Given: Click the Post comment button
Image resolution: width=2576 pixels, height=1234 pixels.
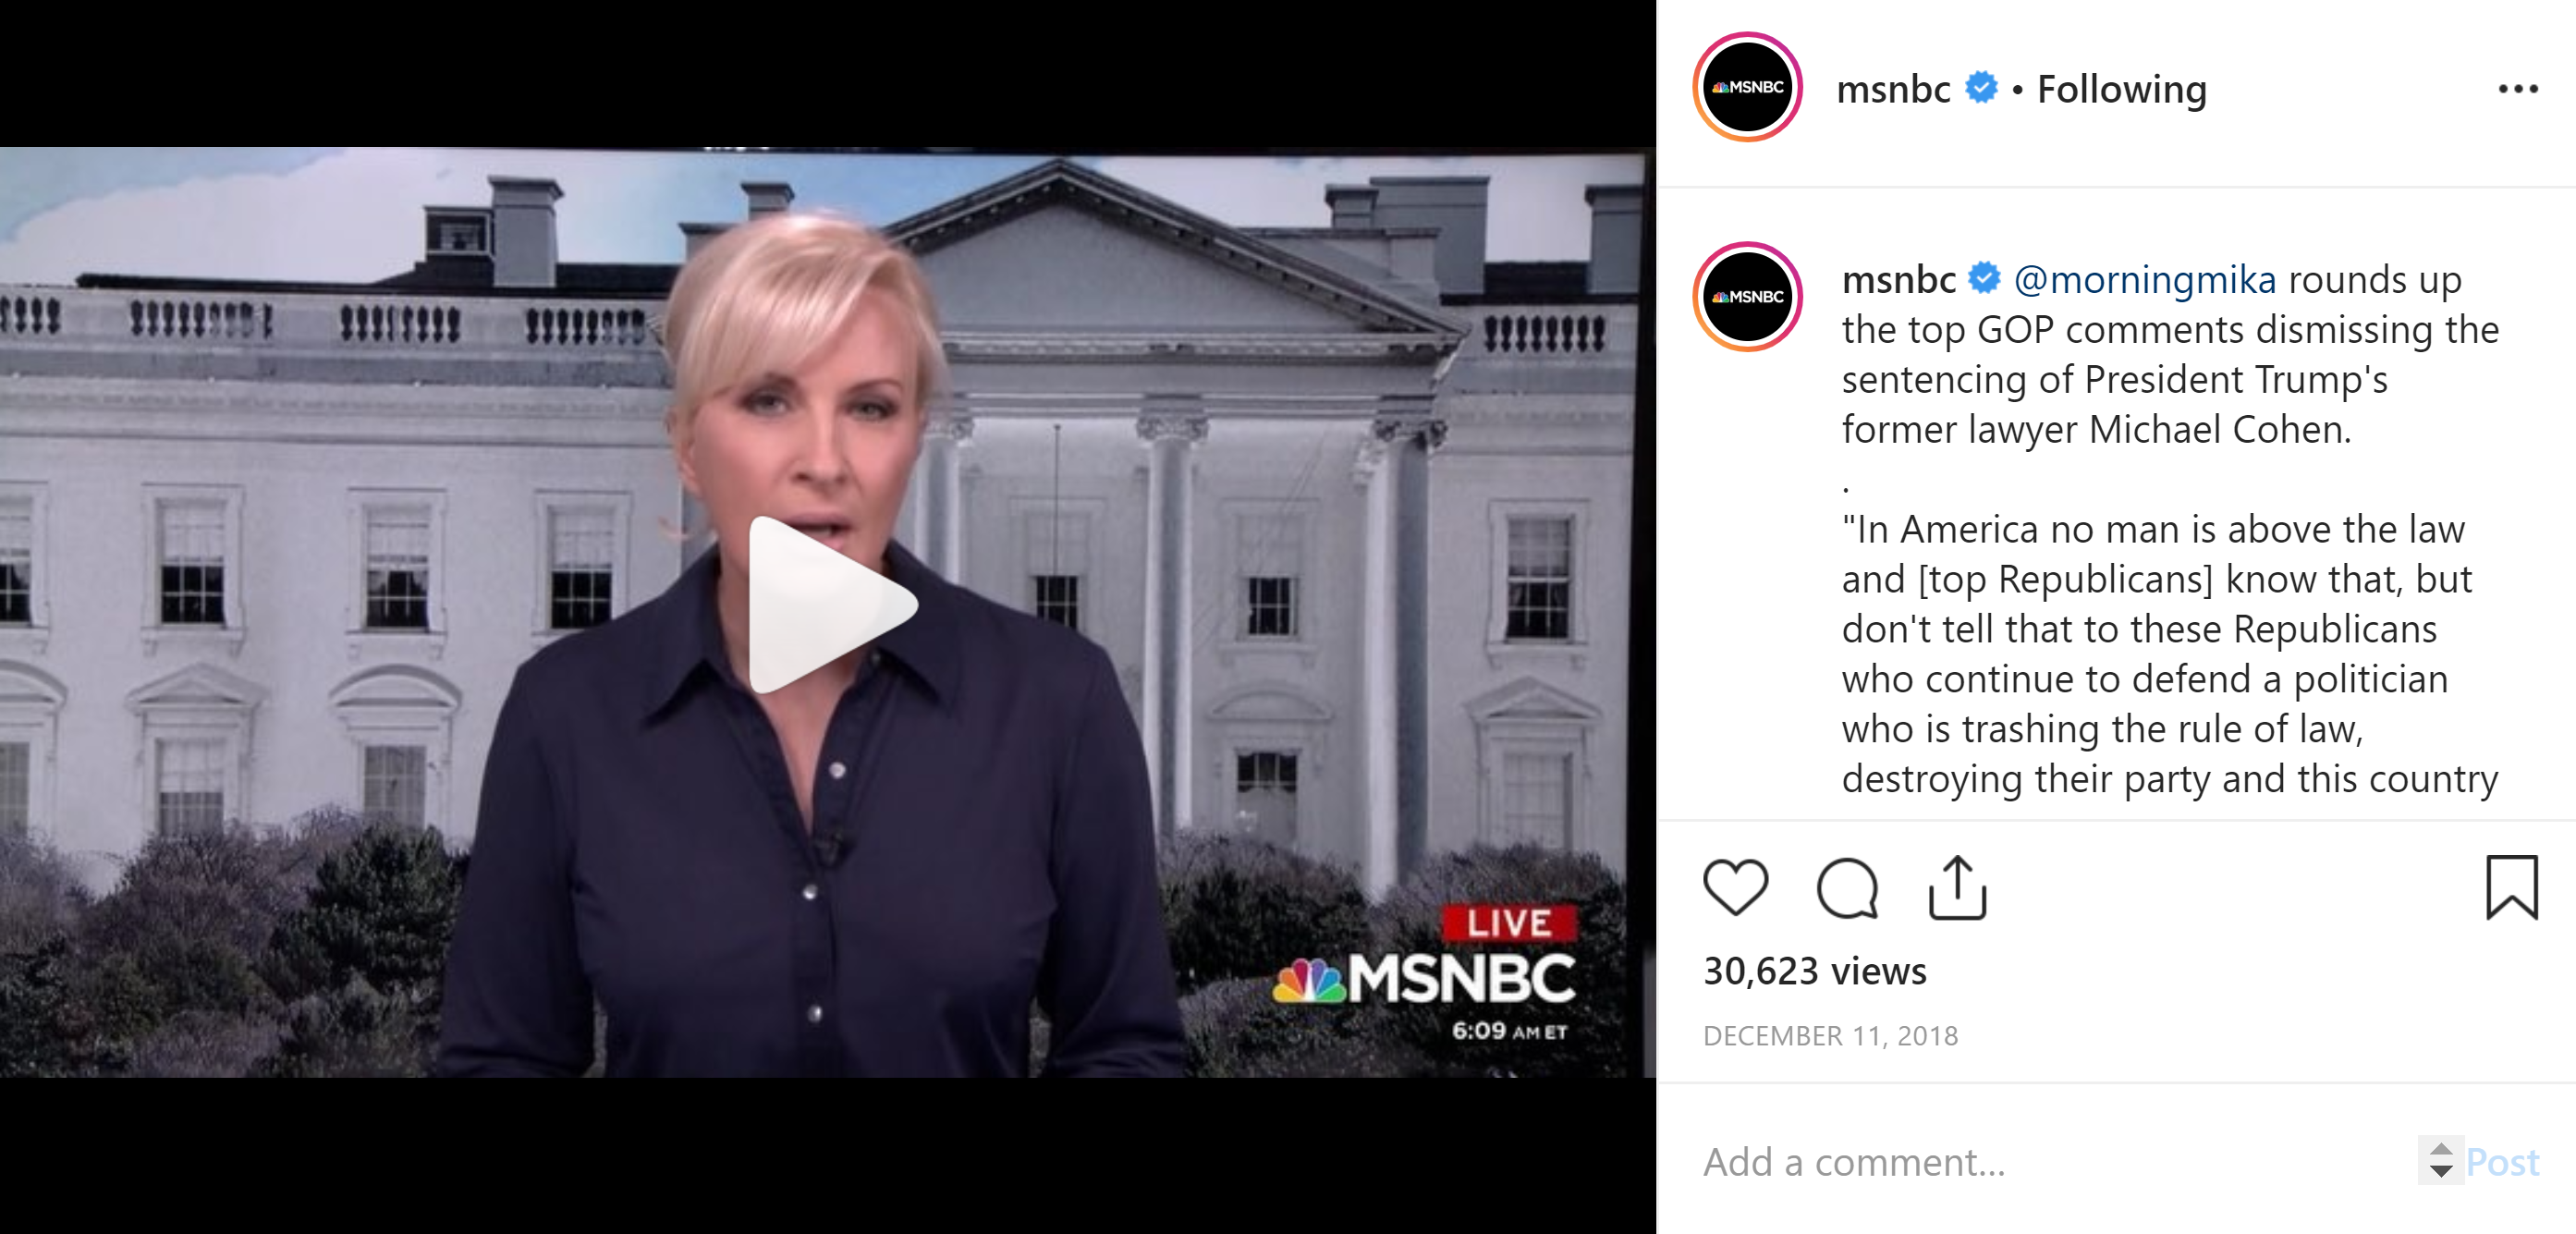Looking at the screenshot, I should pos(2503,1162).
